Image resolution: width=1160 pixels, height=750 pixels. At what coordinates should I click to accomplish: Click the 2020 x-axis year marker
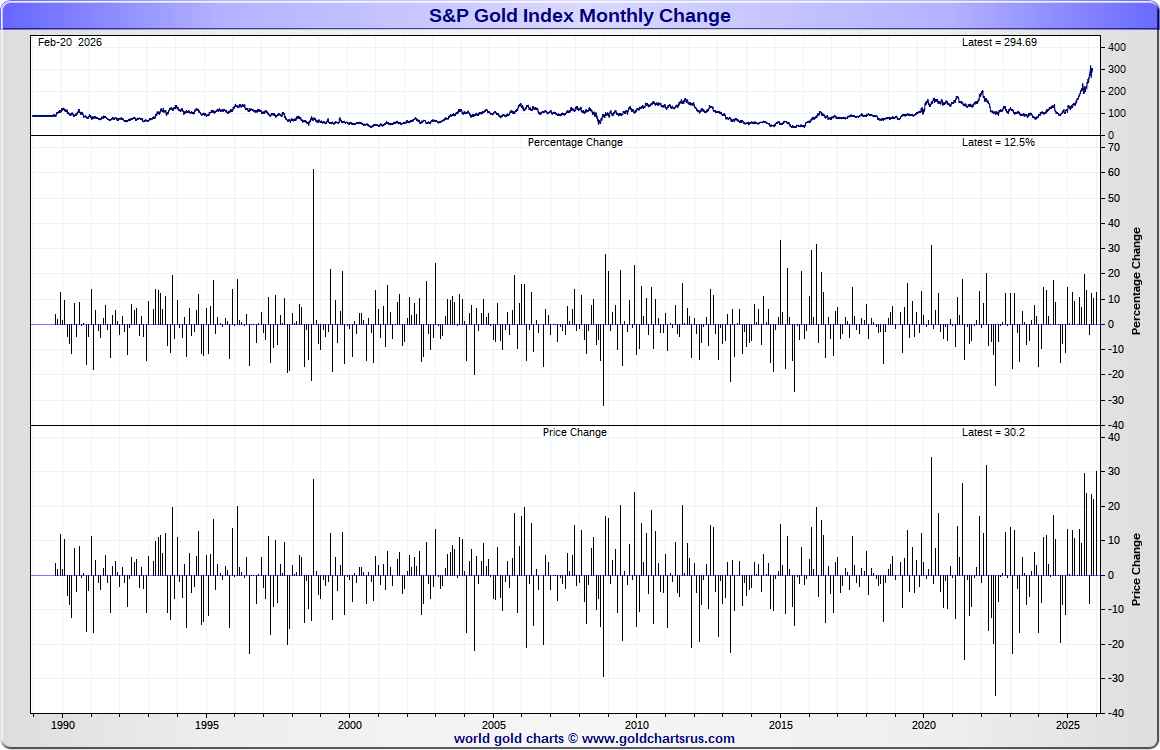pos(924,725)
